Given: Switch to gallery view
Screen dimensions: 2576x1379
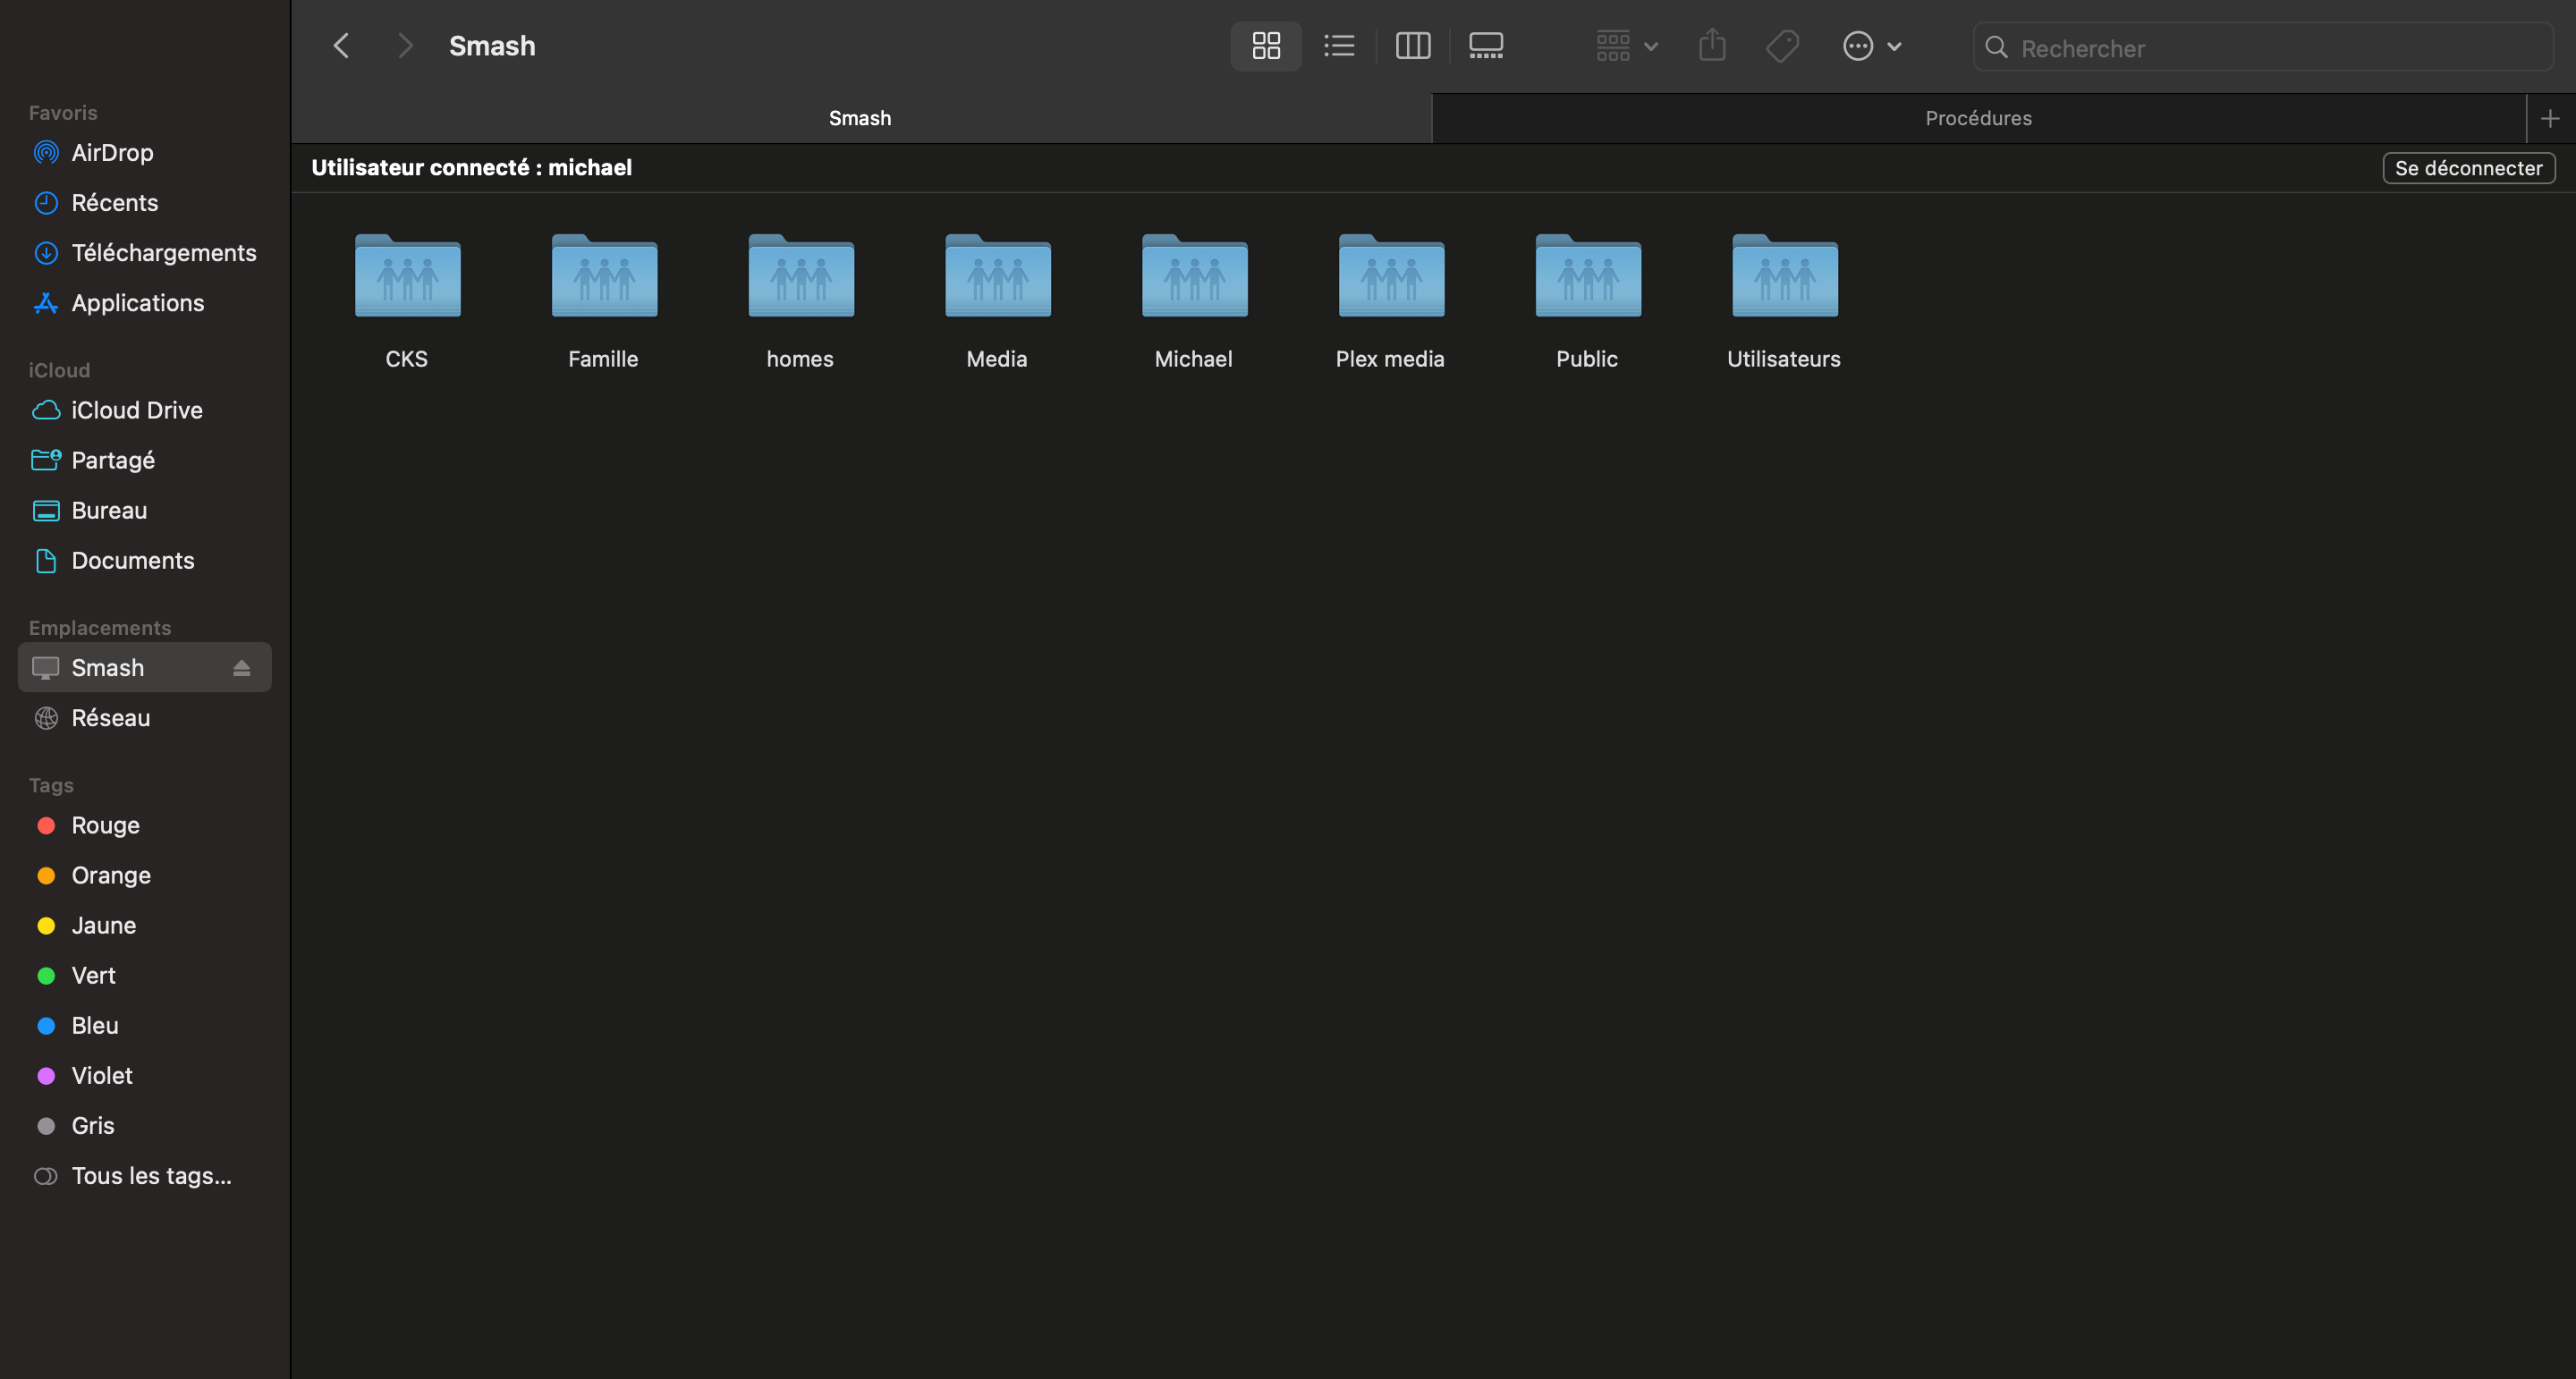Looking at the screenshot, I should 1485,46.
